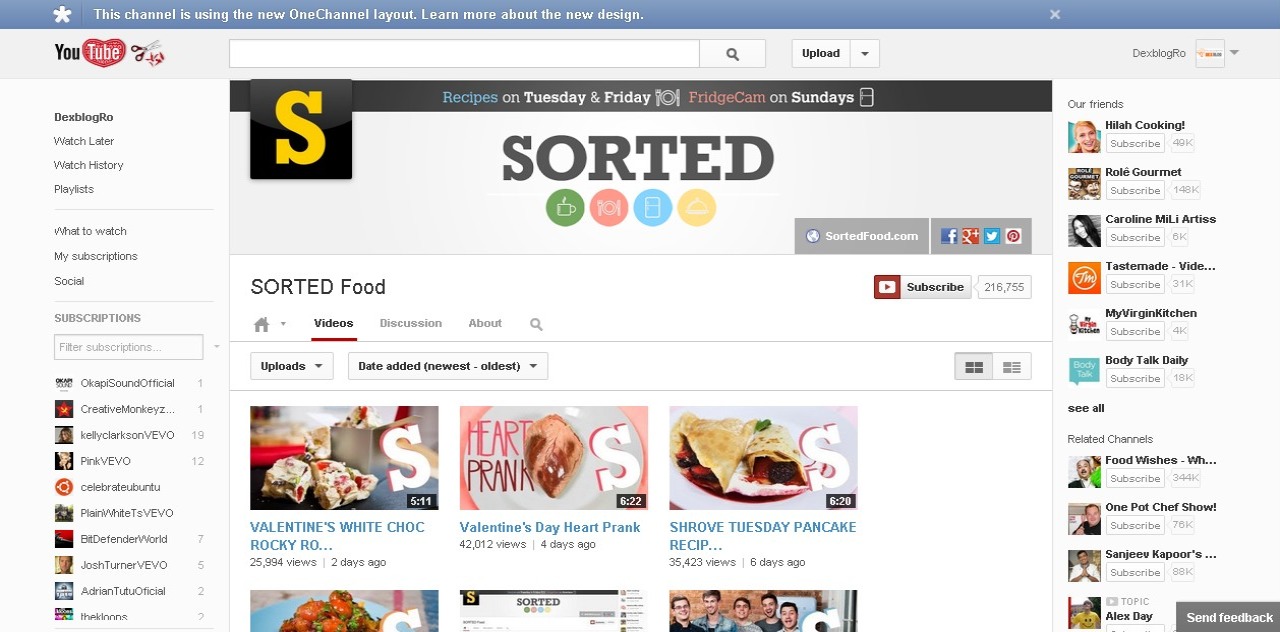Expand the account menu arrow
This screenshot has width=1280, height=632.
click(1234, 53)
